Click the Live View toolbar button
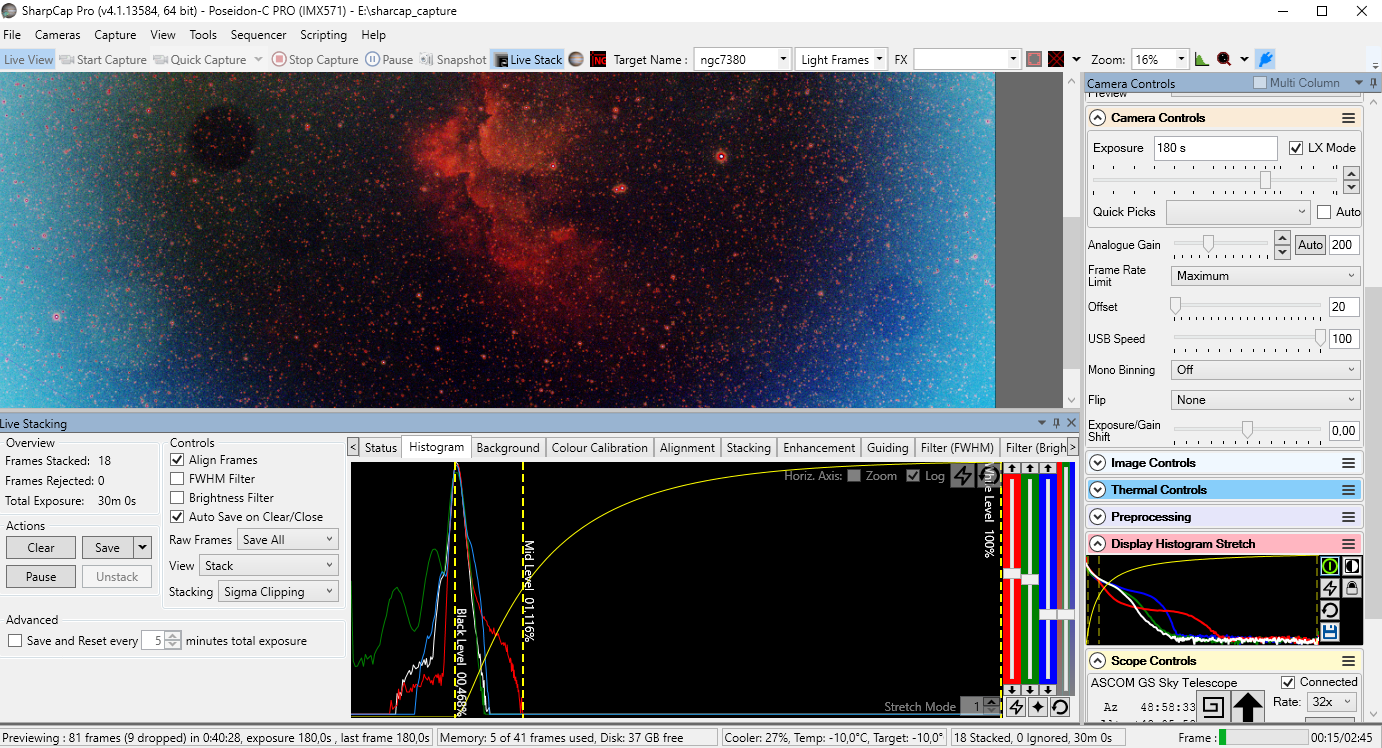1382x748 pixels. pyautogui.click(x=28, y=60)
